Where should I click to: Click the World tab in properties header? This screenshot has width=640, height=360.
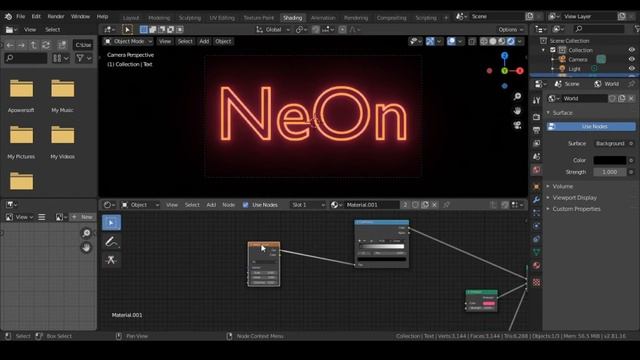point(607,84)
